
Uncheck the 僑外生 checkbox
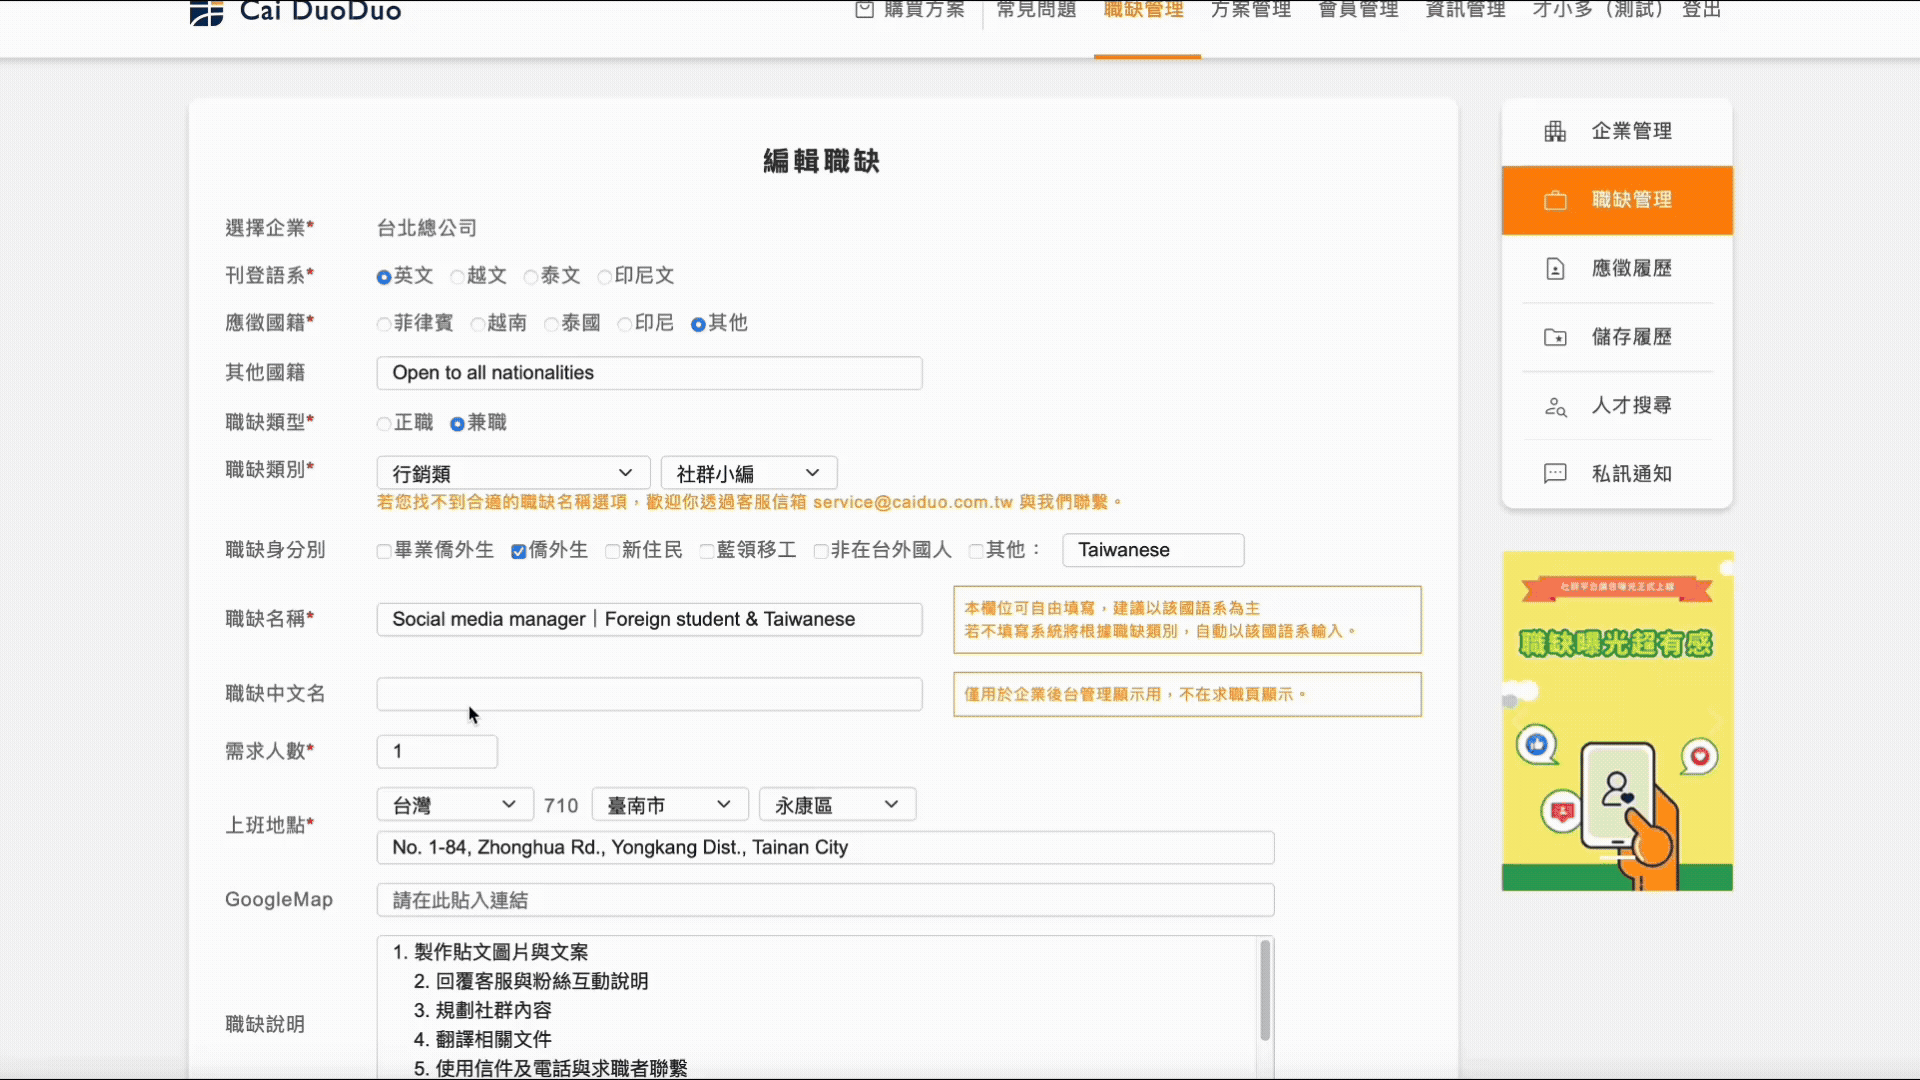coord(518,552)
